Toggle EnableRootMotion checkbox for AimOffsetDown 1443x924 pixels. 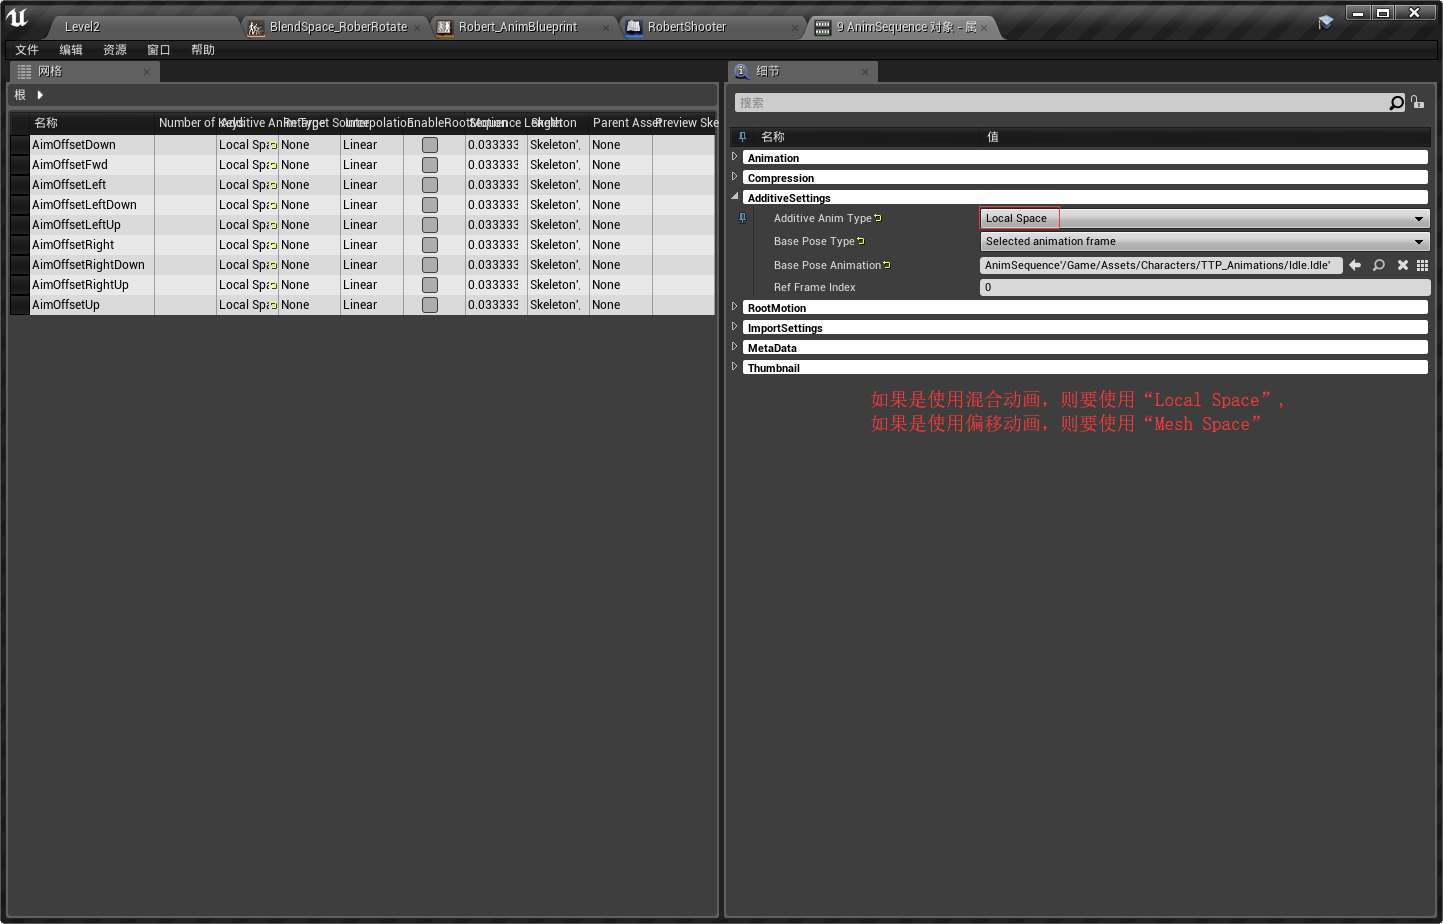(x=430, y=145)
